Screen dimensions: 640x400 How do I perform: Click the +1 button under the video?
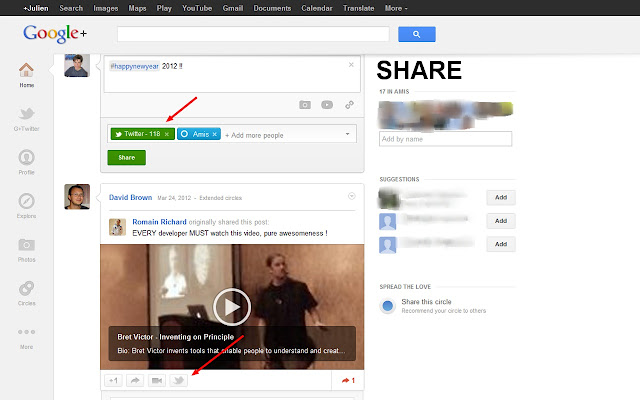pyautogui.click(x=113, y=381)
